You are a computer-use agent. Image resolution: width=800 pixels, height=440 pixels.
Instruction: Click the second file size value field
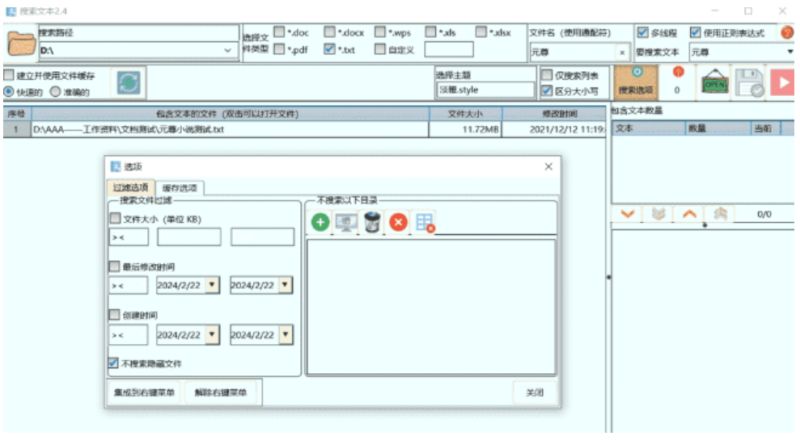point(262,237)
